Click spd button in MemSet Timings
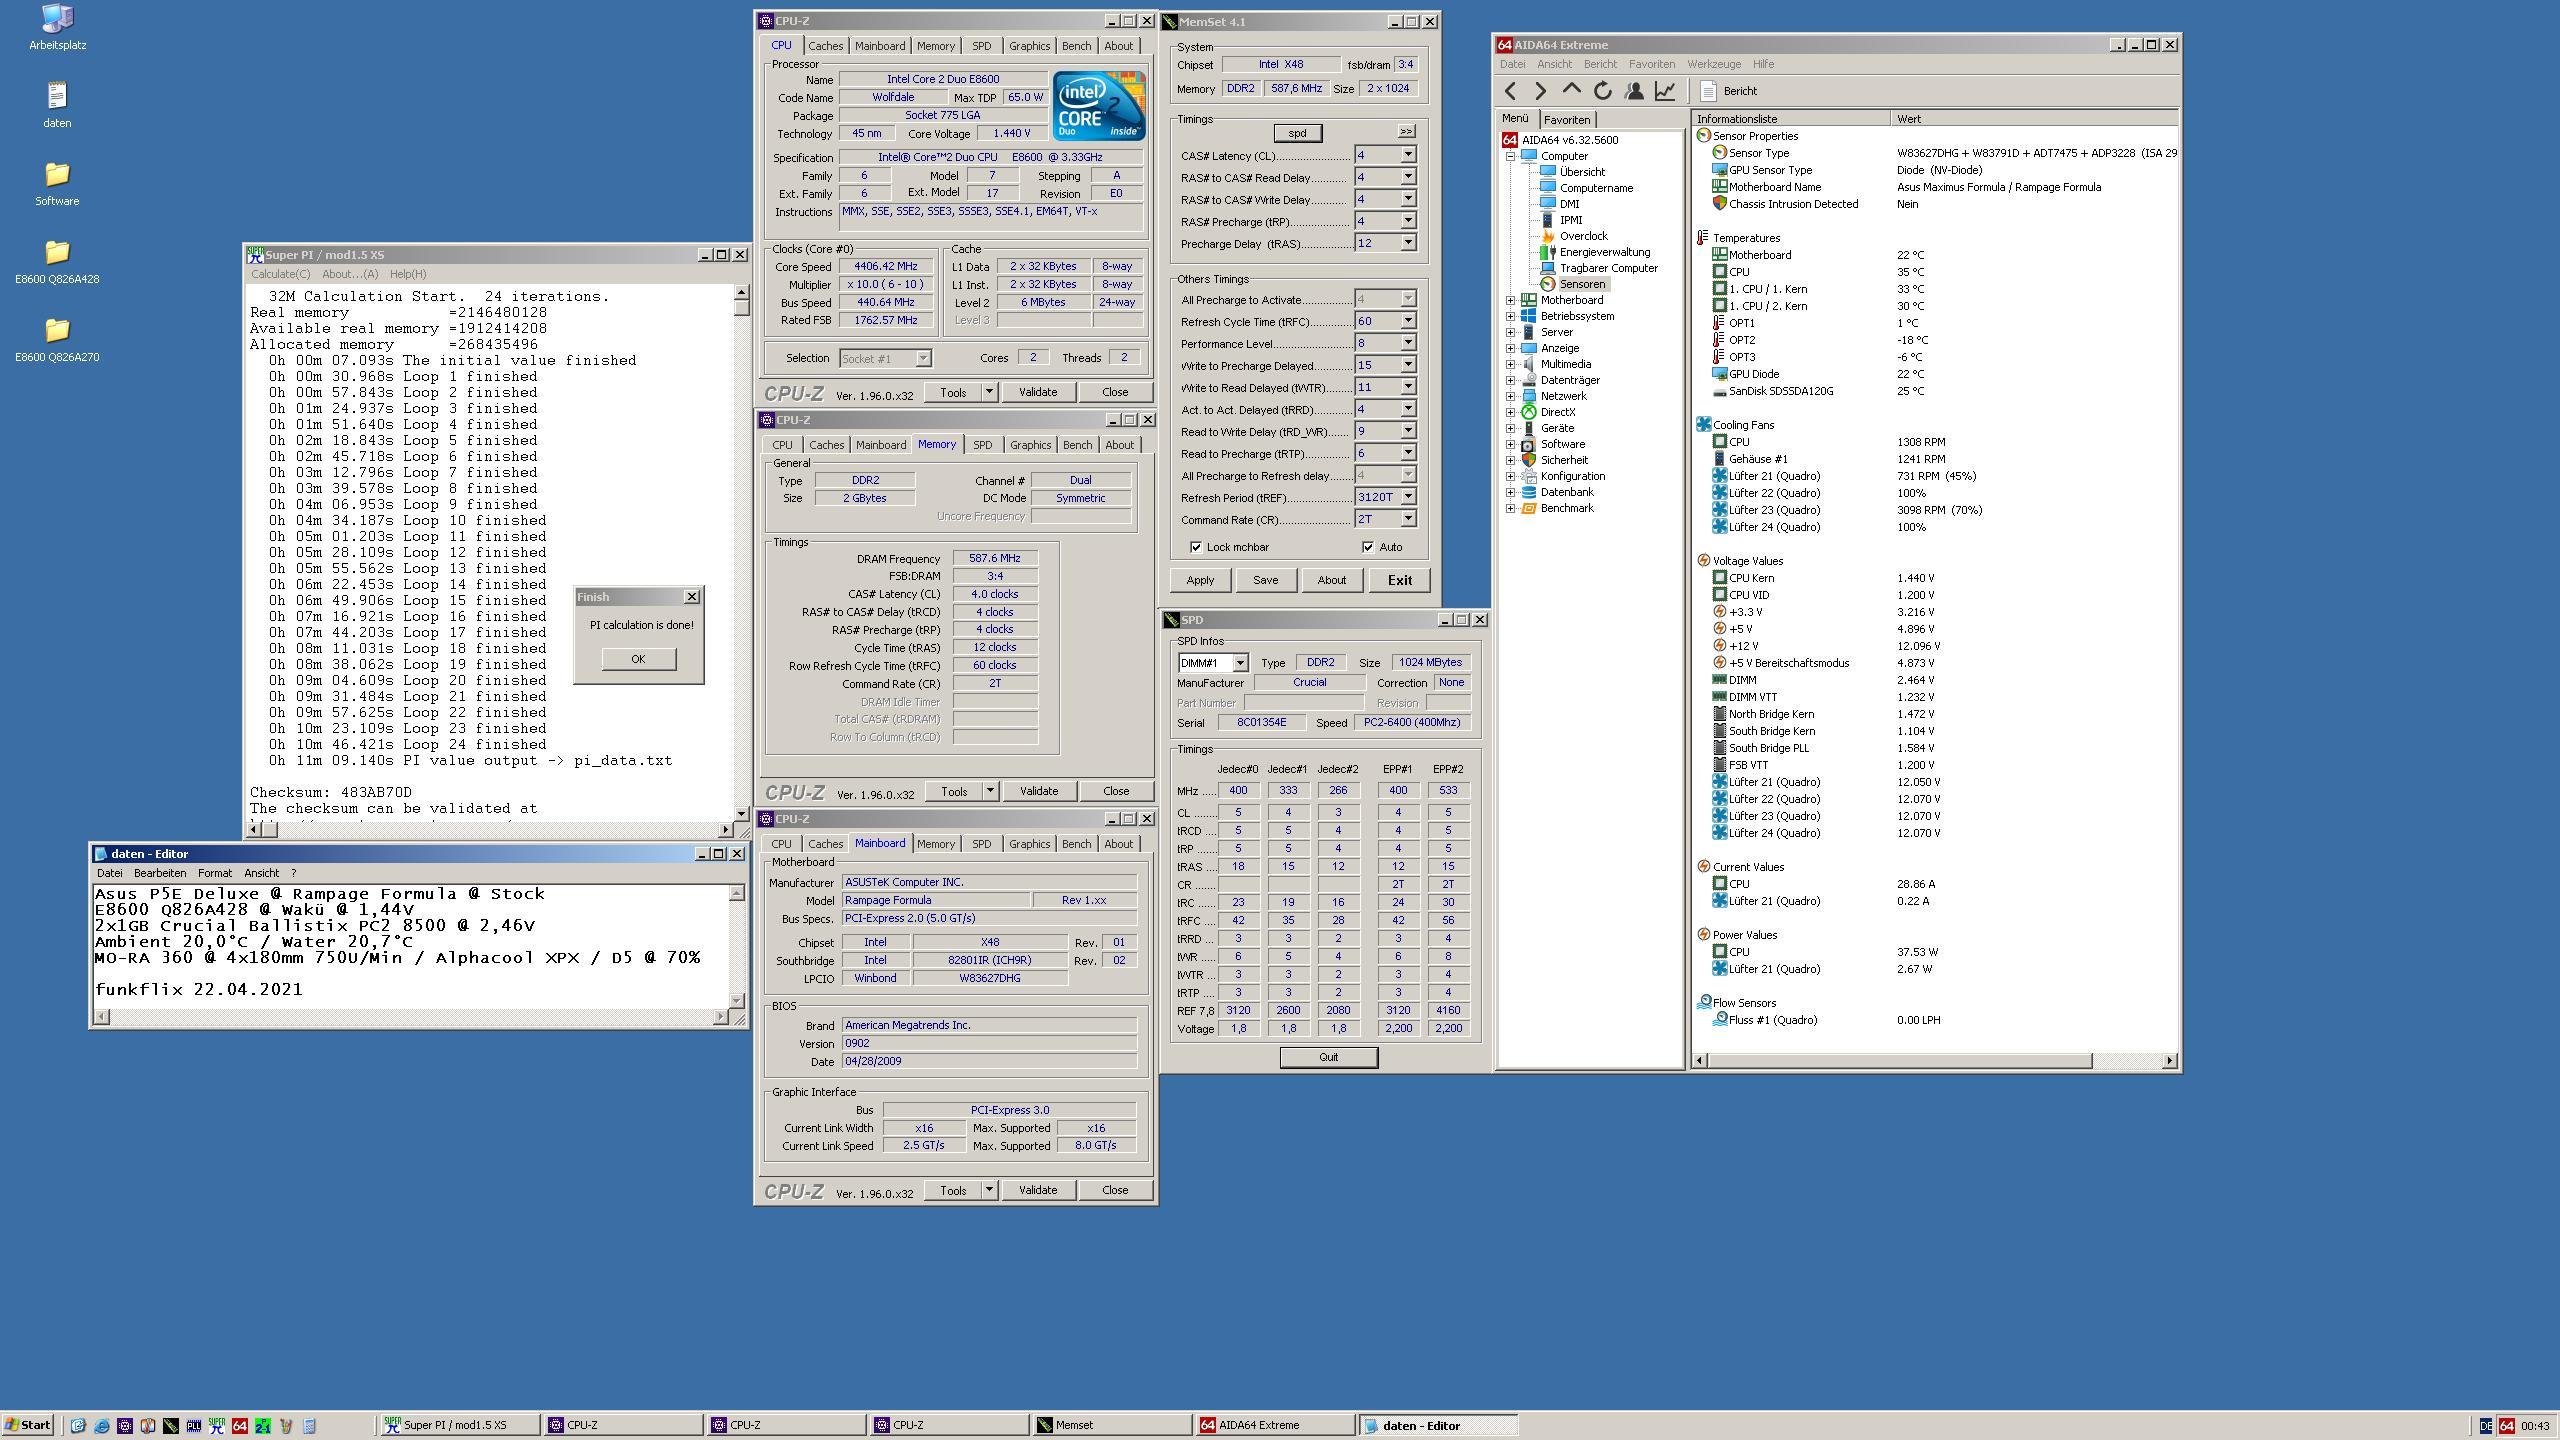 [1297, 133]
